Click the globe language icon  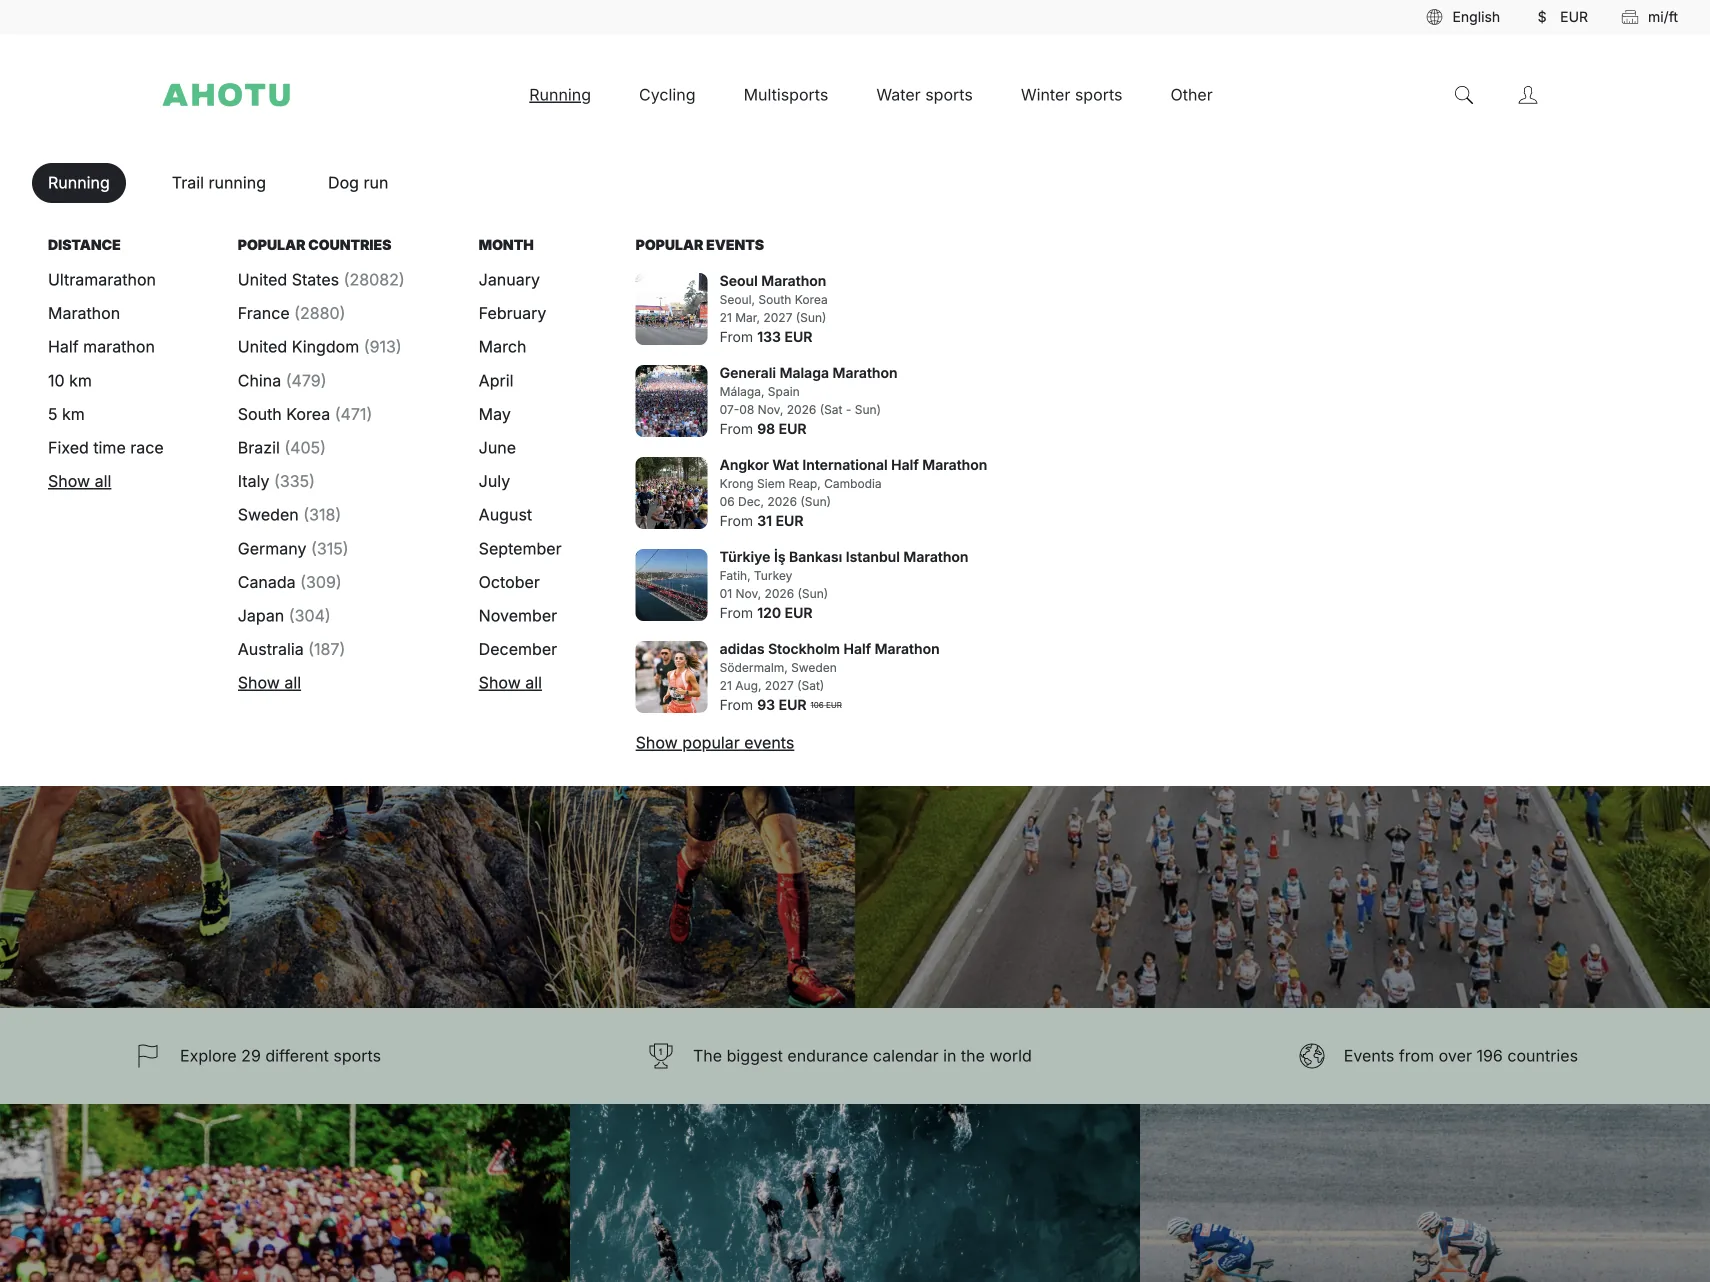[x=1434, y=17]
